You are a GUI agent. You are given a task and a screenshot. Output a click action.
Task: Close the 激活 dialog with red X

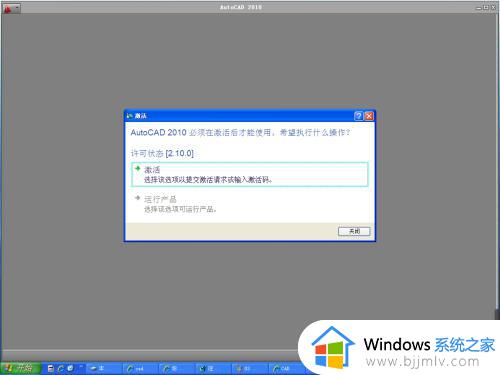point(369,116)
